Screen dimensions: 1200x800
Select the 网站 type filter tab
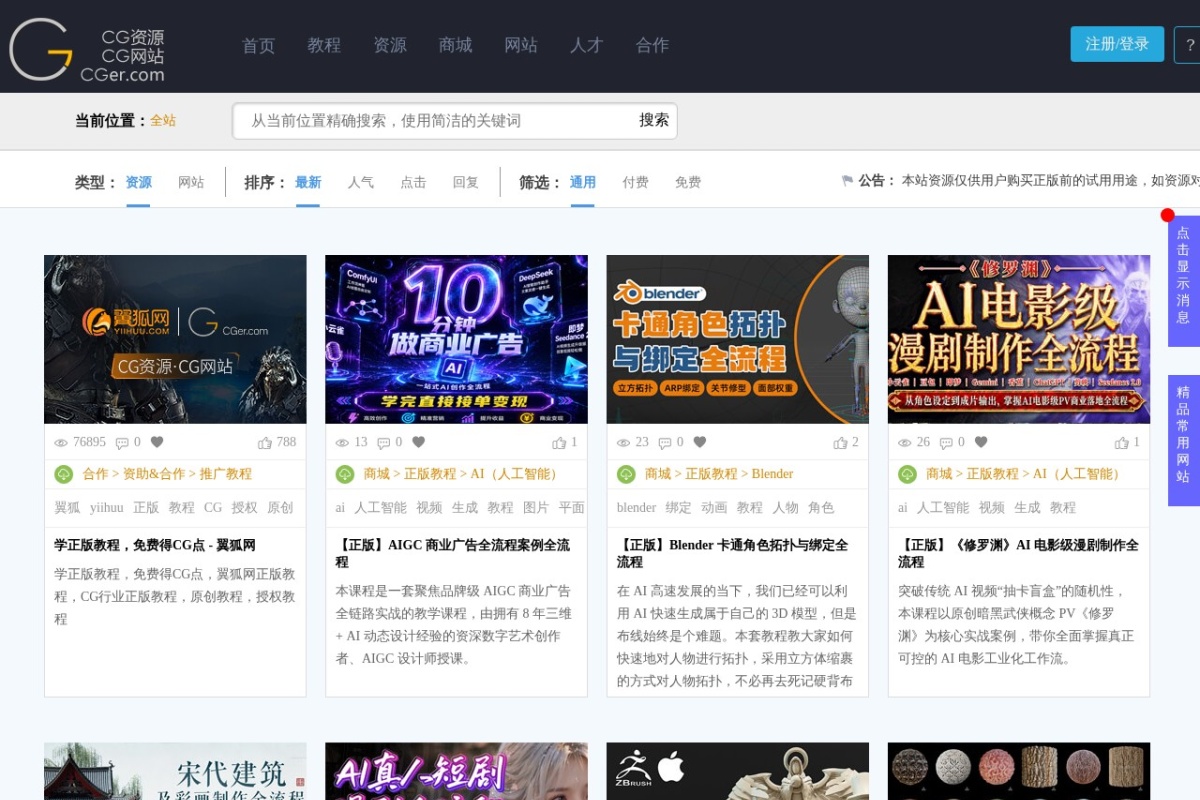pyautogui.click(x=191, y=182)
